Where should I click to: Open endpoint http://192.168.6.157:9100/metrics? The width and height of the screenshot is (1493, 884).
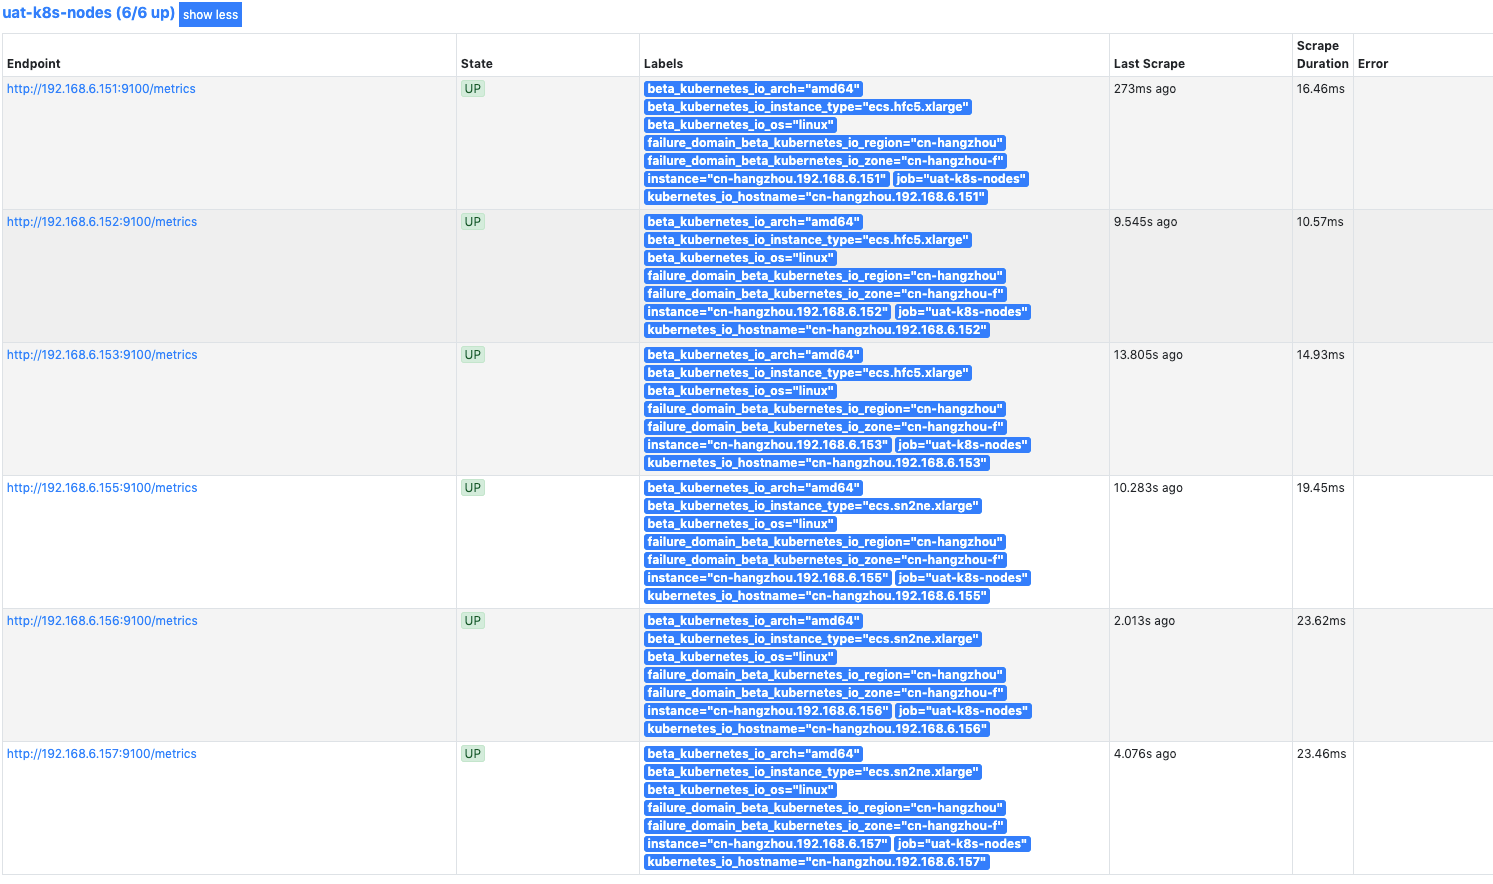click(x=102, y=754)
